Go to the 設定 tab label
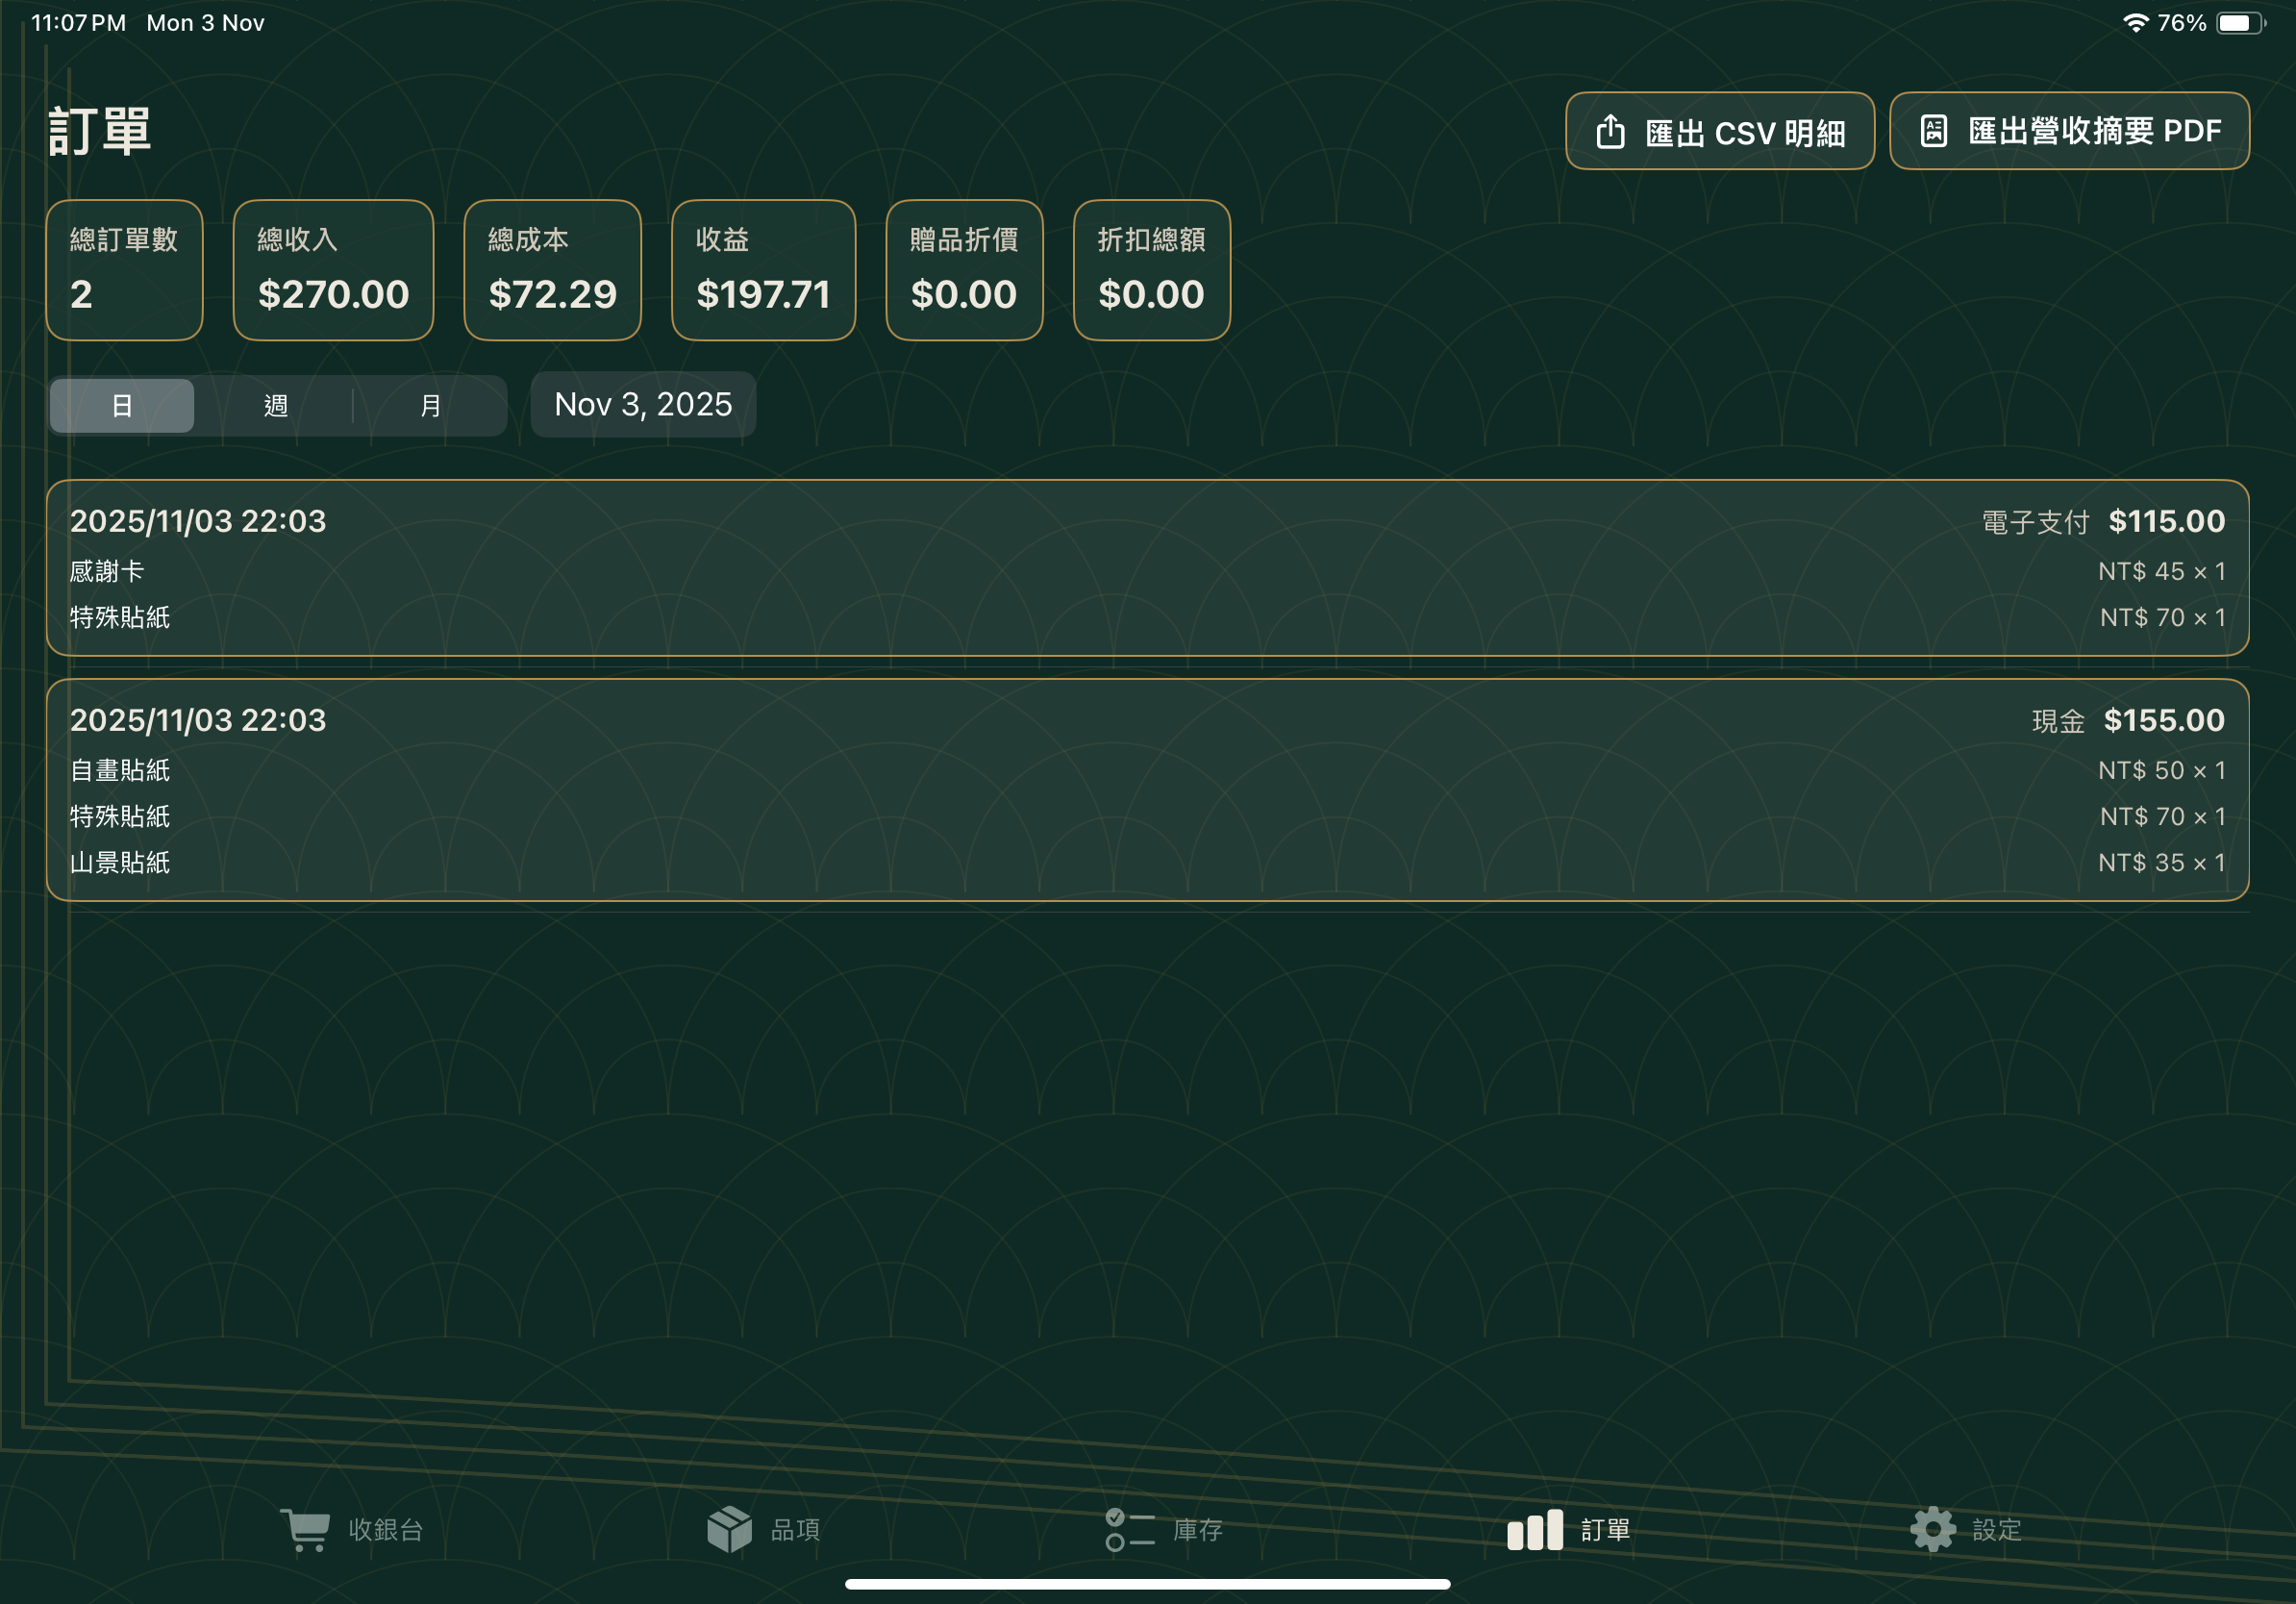The height and width of the screenshot is (1604, 2296). [1996, 1529]
